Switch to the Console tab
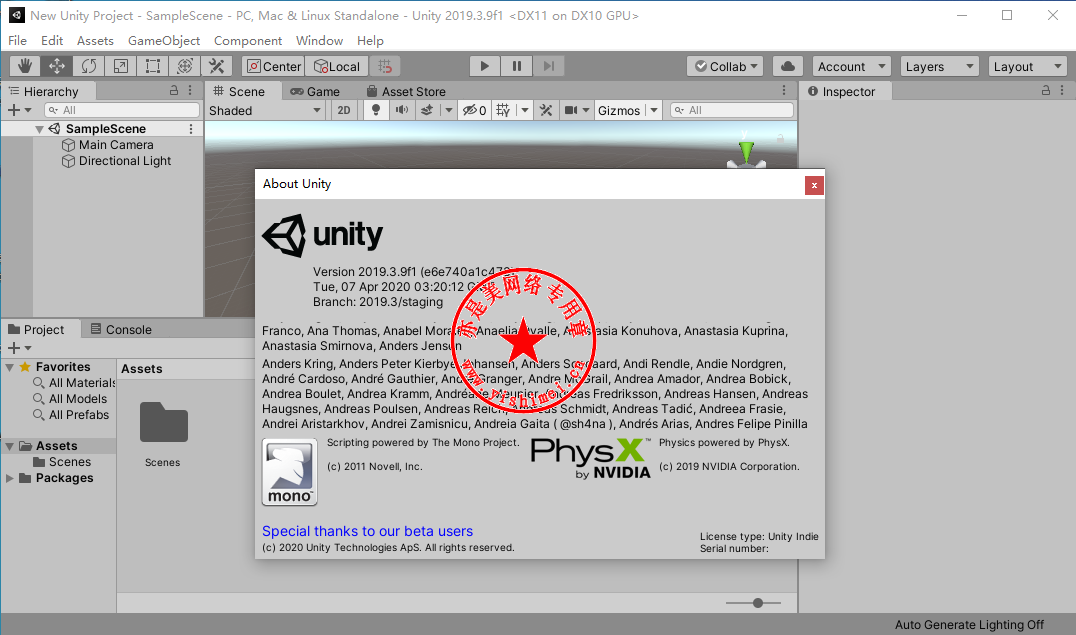This screenshot has height=635, width=1076. tap(121, 330)
